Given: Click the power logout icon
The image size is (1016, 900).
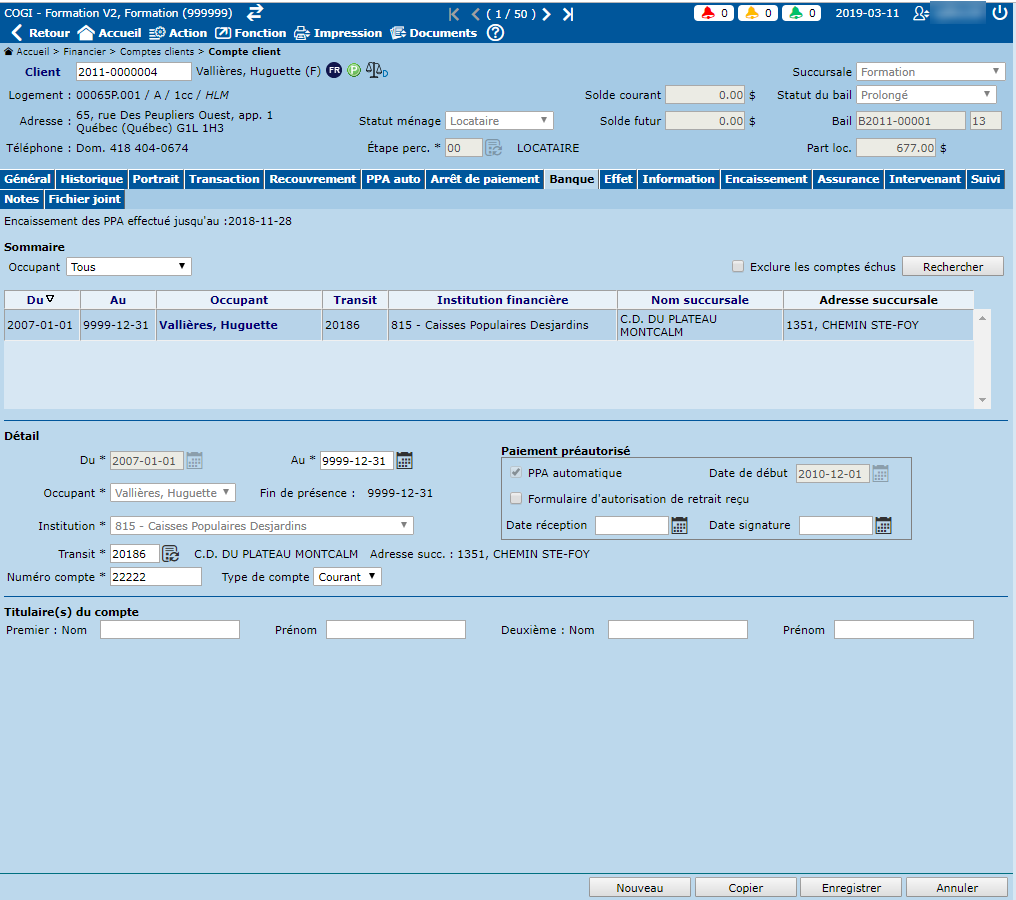Looking at the screenshot, I should [x=1000, y=13].
